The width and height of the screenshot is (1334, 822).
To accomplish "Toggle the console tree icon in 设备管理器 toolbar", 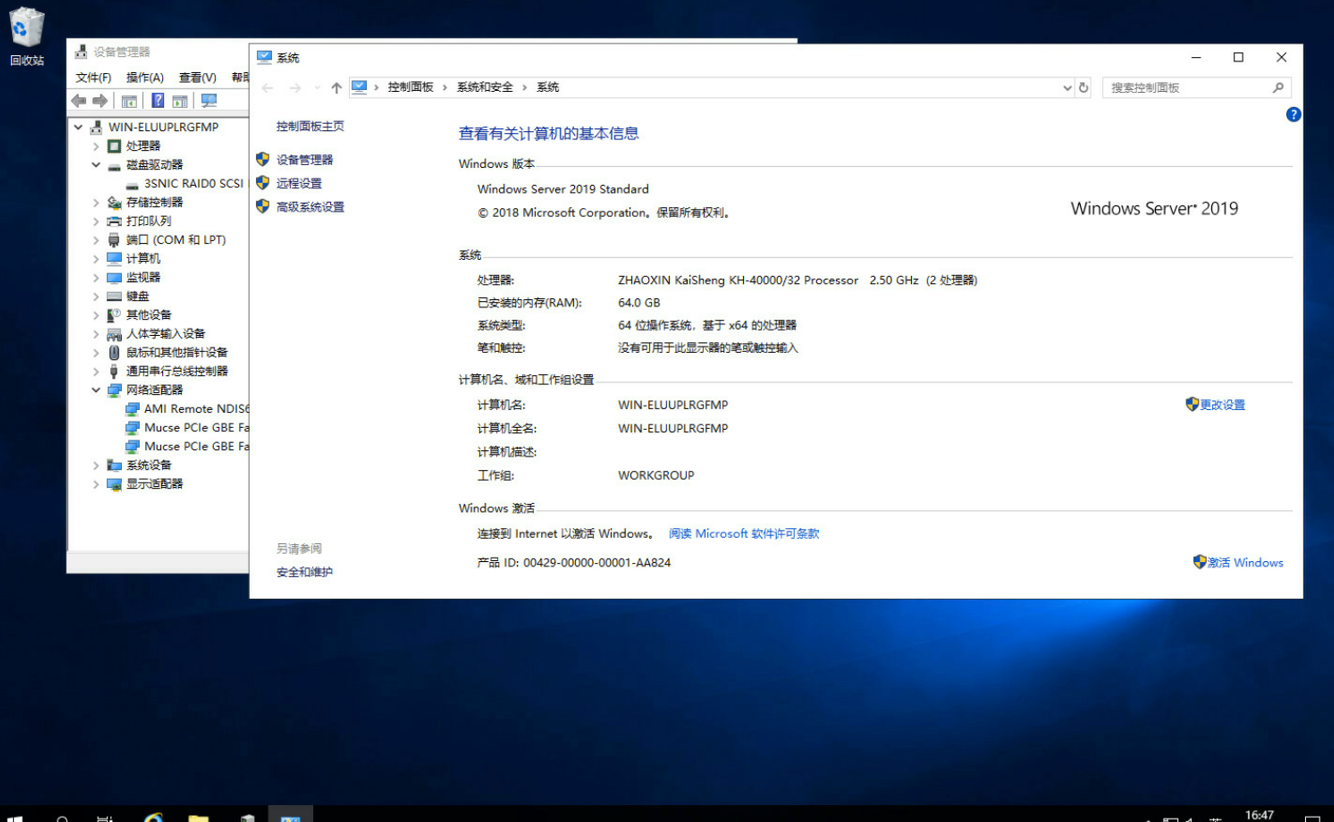I will [x=129, y=101].
